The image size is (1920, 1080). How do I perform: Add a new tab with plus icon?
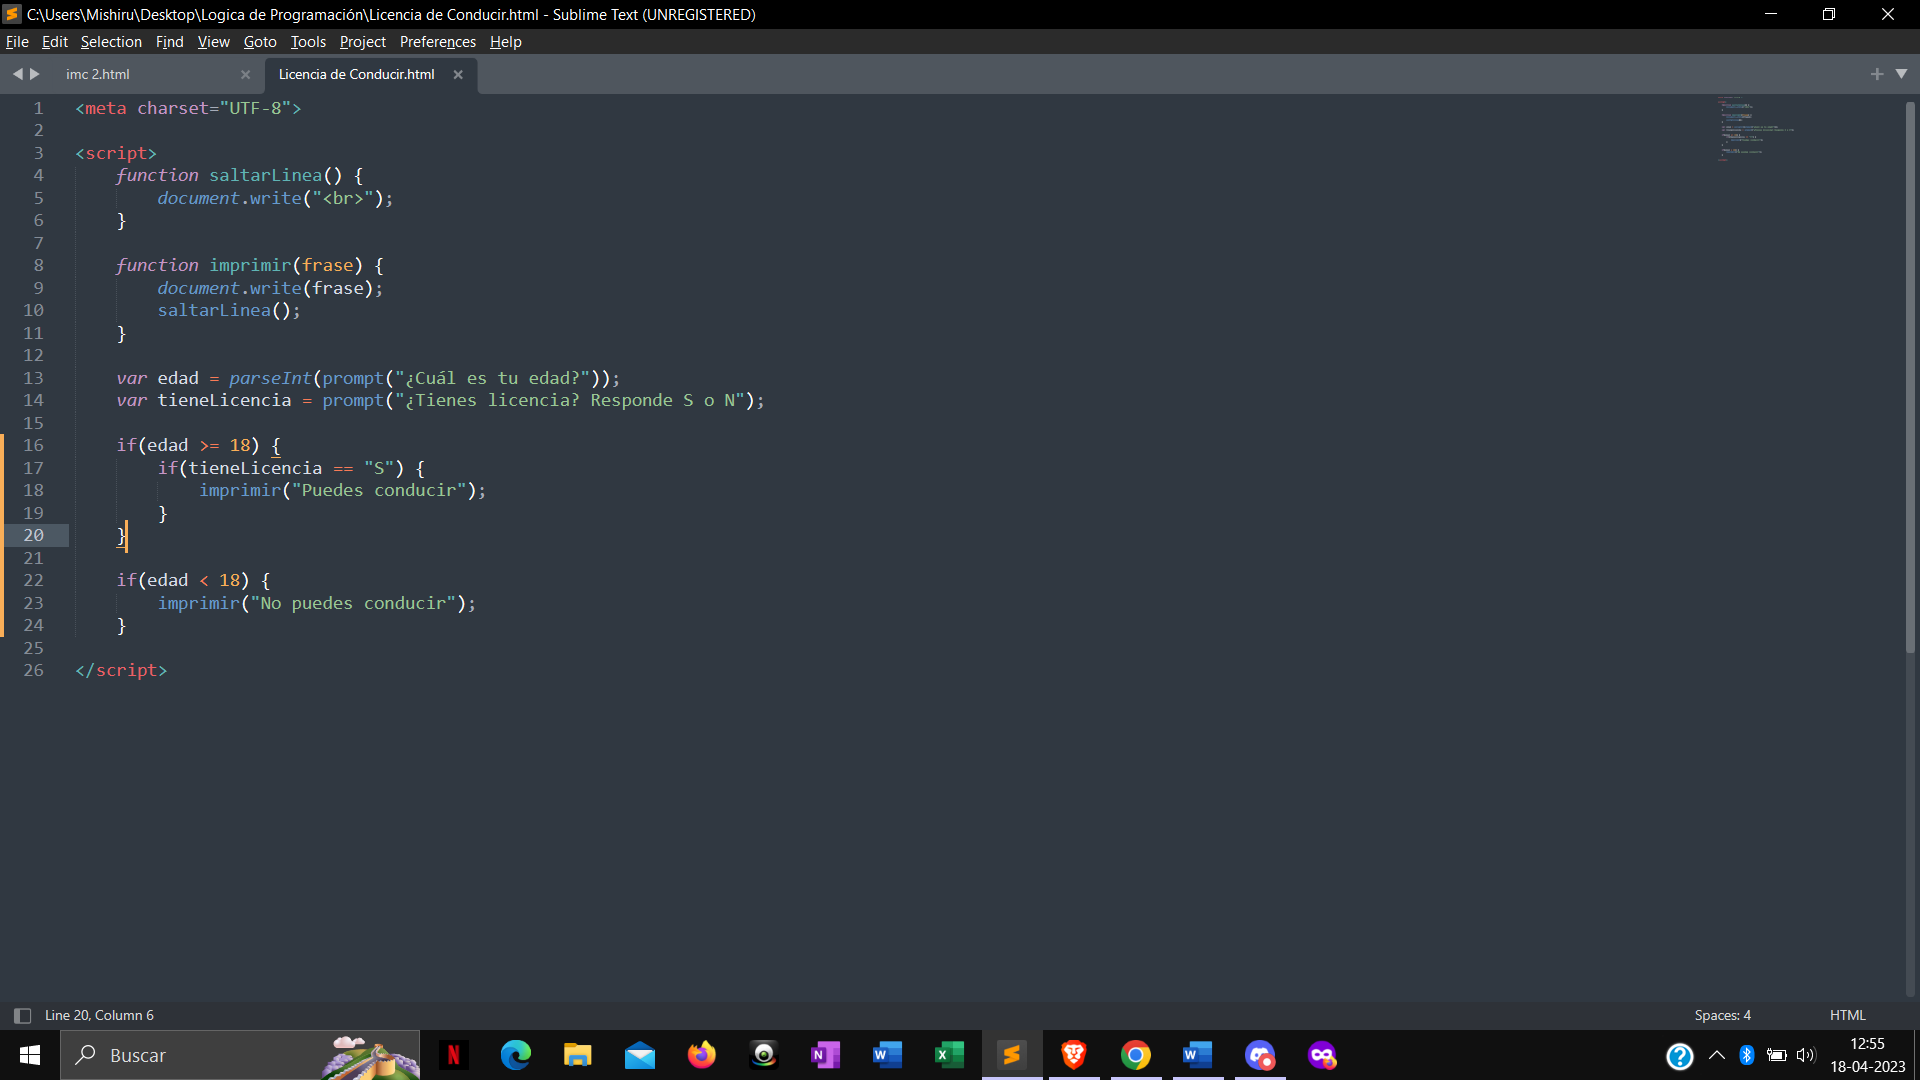click(1877, 74)
